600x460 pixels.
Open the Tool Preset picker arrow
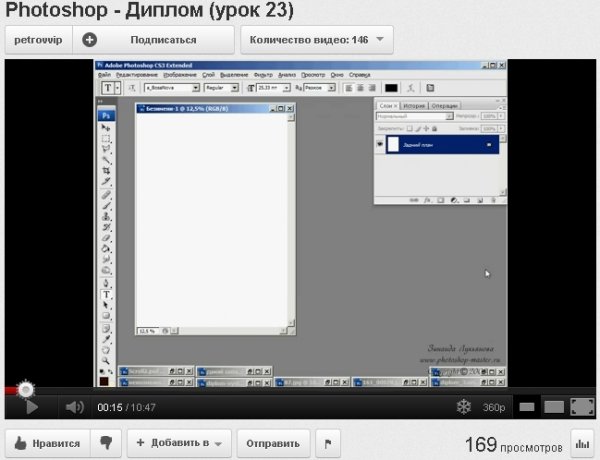[118, 88]
